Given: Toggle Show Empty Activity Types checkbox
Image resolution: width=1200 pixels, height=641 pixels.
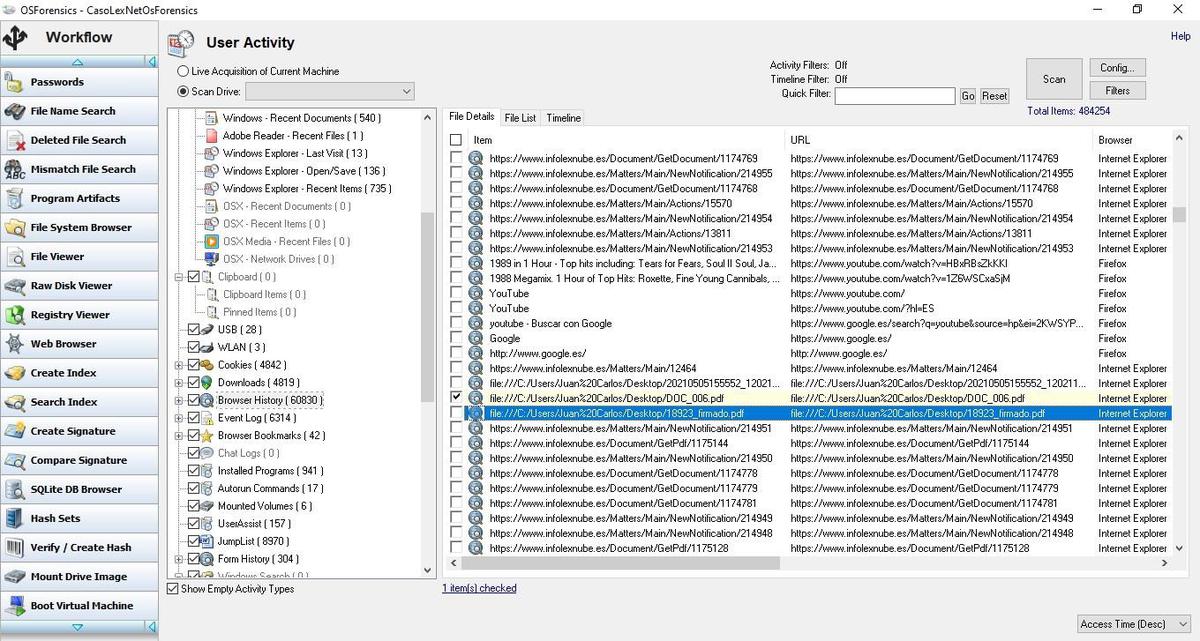Looking at the screenshot, I should pos(173,589).
